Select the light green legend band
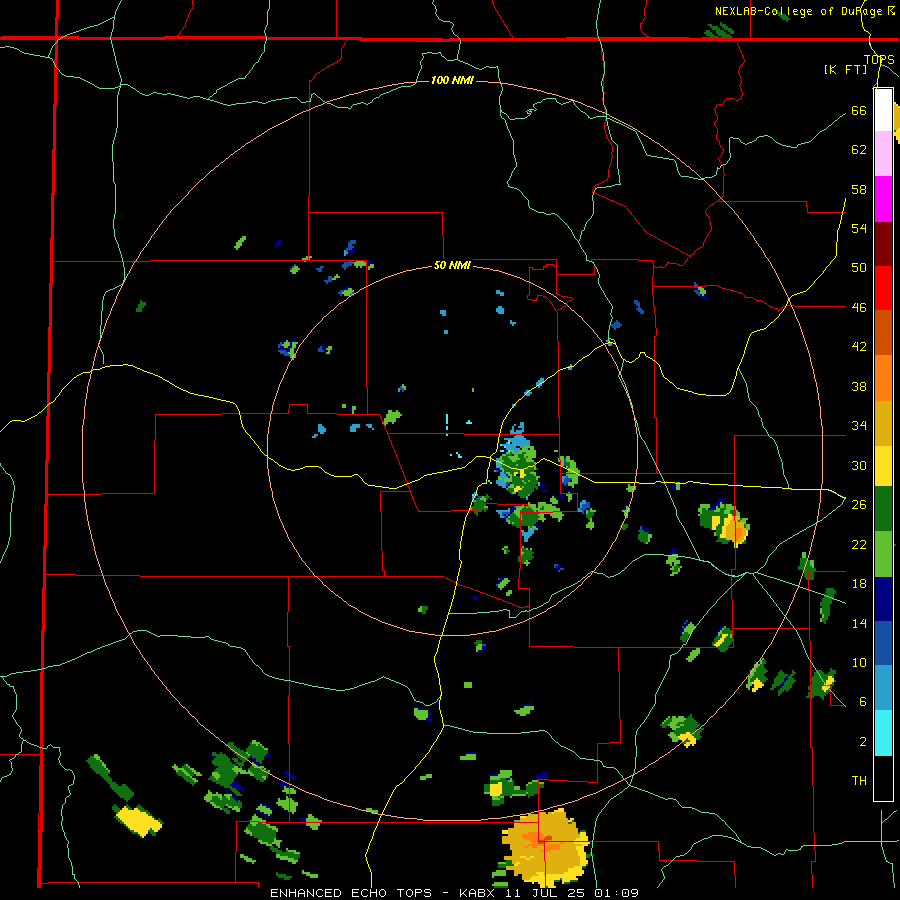Screen dimensions: 900x900 [x=883, y=554]
